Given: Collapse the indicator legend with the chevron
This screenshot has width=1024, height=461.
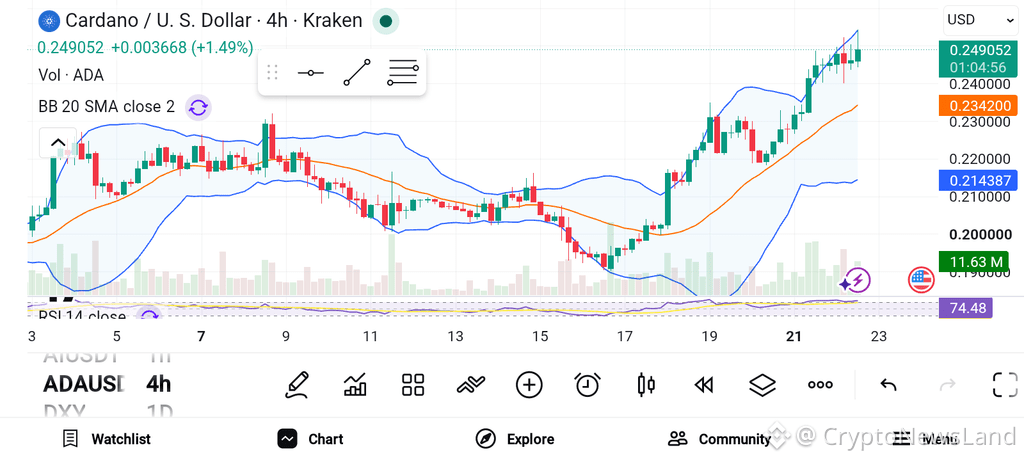Looking at the screenshot, I should pyautogui.click(x=57, y=143).
